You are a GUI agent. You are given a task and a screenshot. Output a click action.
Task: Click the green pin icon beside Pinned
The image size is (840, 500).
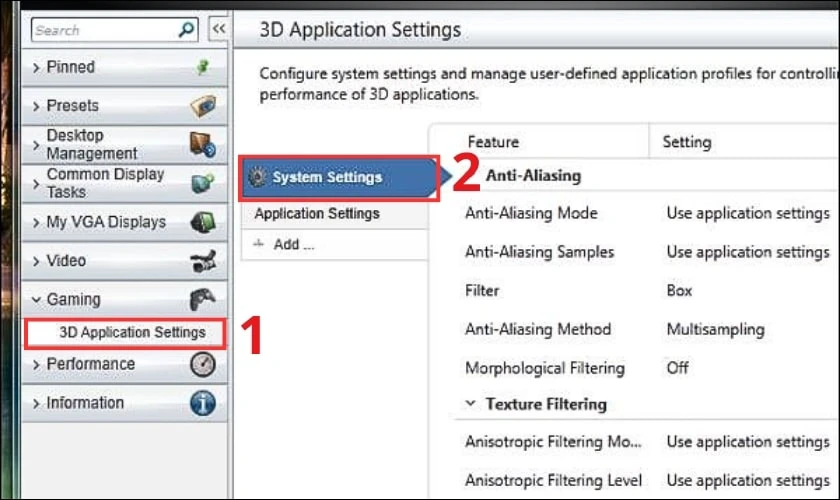tap(202, 67)
